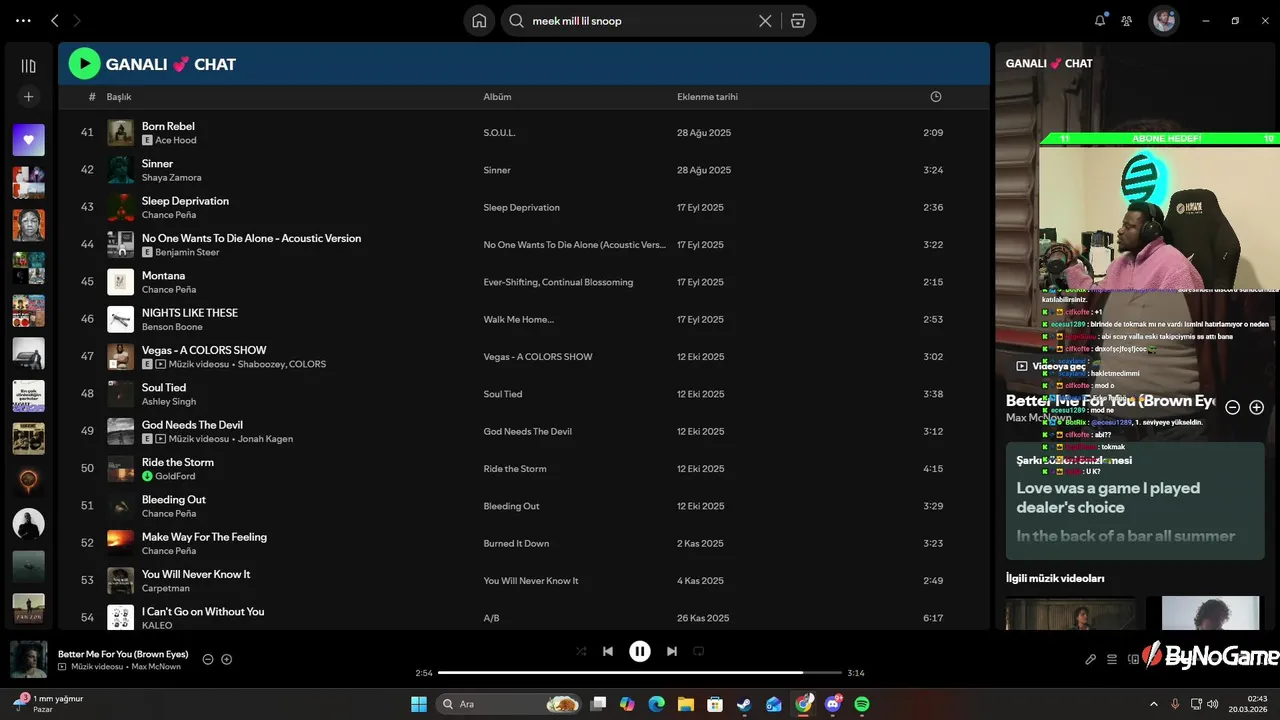Open the Spotify three-dots app menu
This screenshot has width=1280, height=720.
[23, 20]
